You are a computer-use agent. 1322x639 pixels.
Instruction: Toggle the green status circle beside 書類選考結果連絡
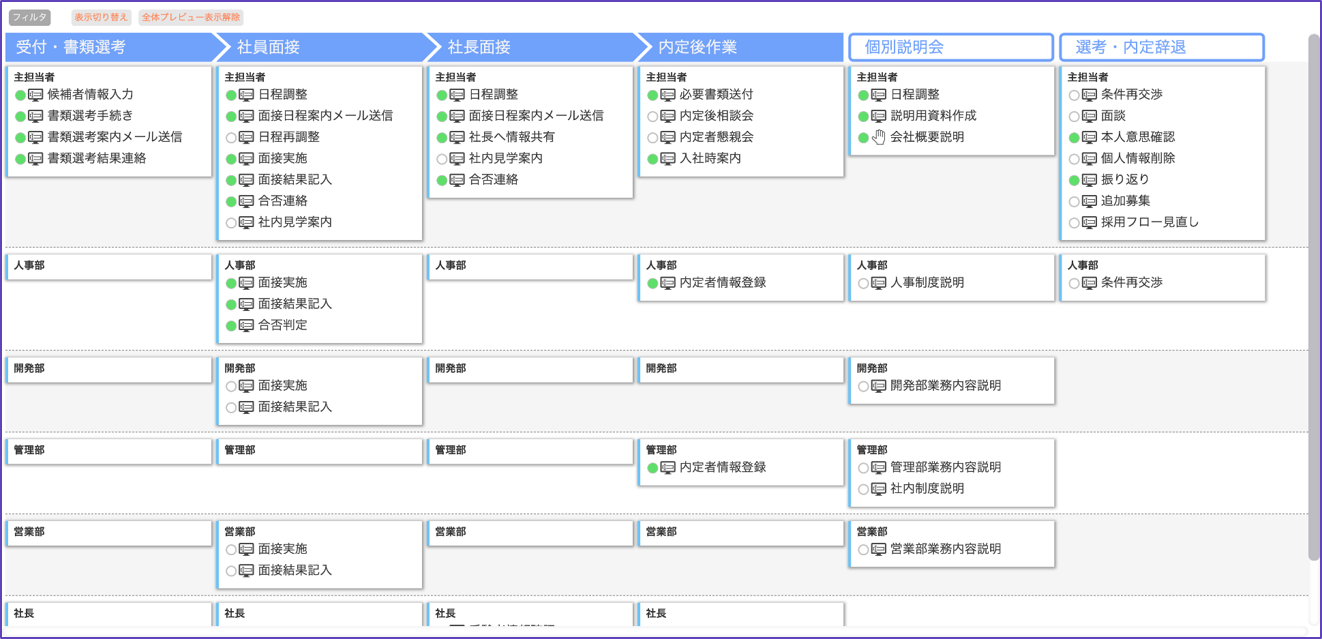(x=20, y=159)
